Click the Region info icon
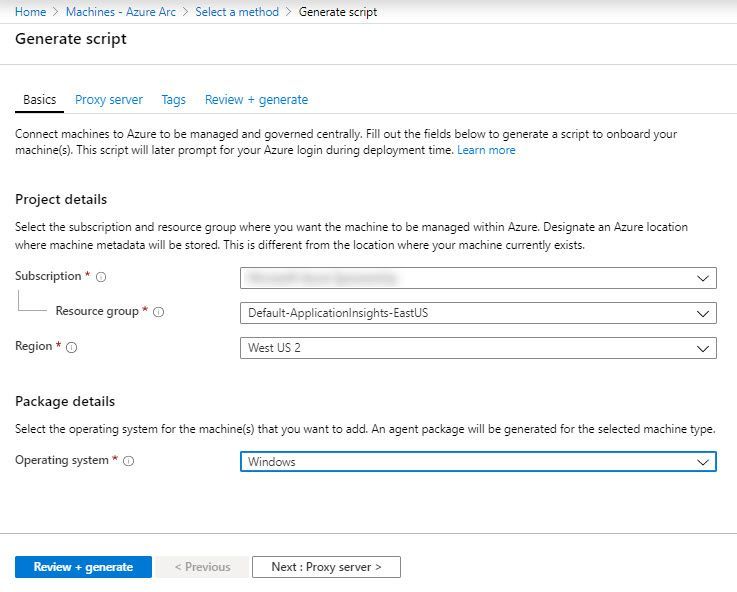Image resolution: width=737 pixels, height=592 pixels. [71, 347]
